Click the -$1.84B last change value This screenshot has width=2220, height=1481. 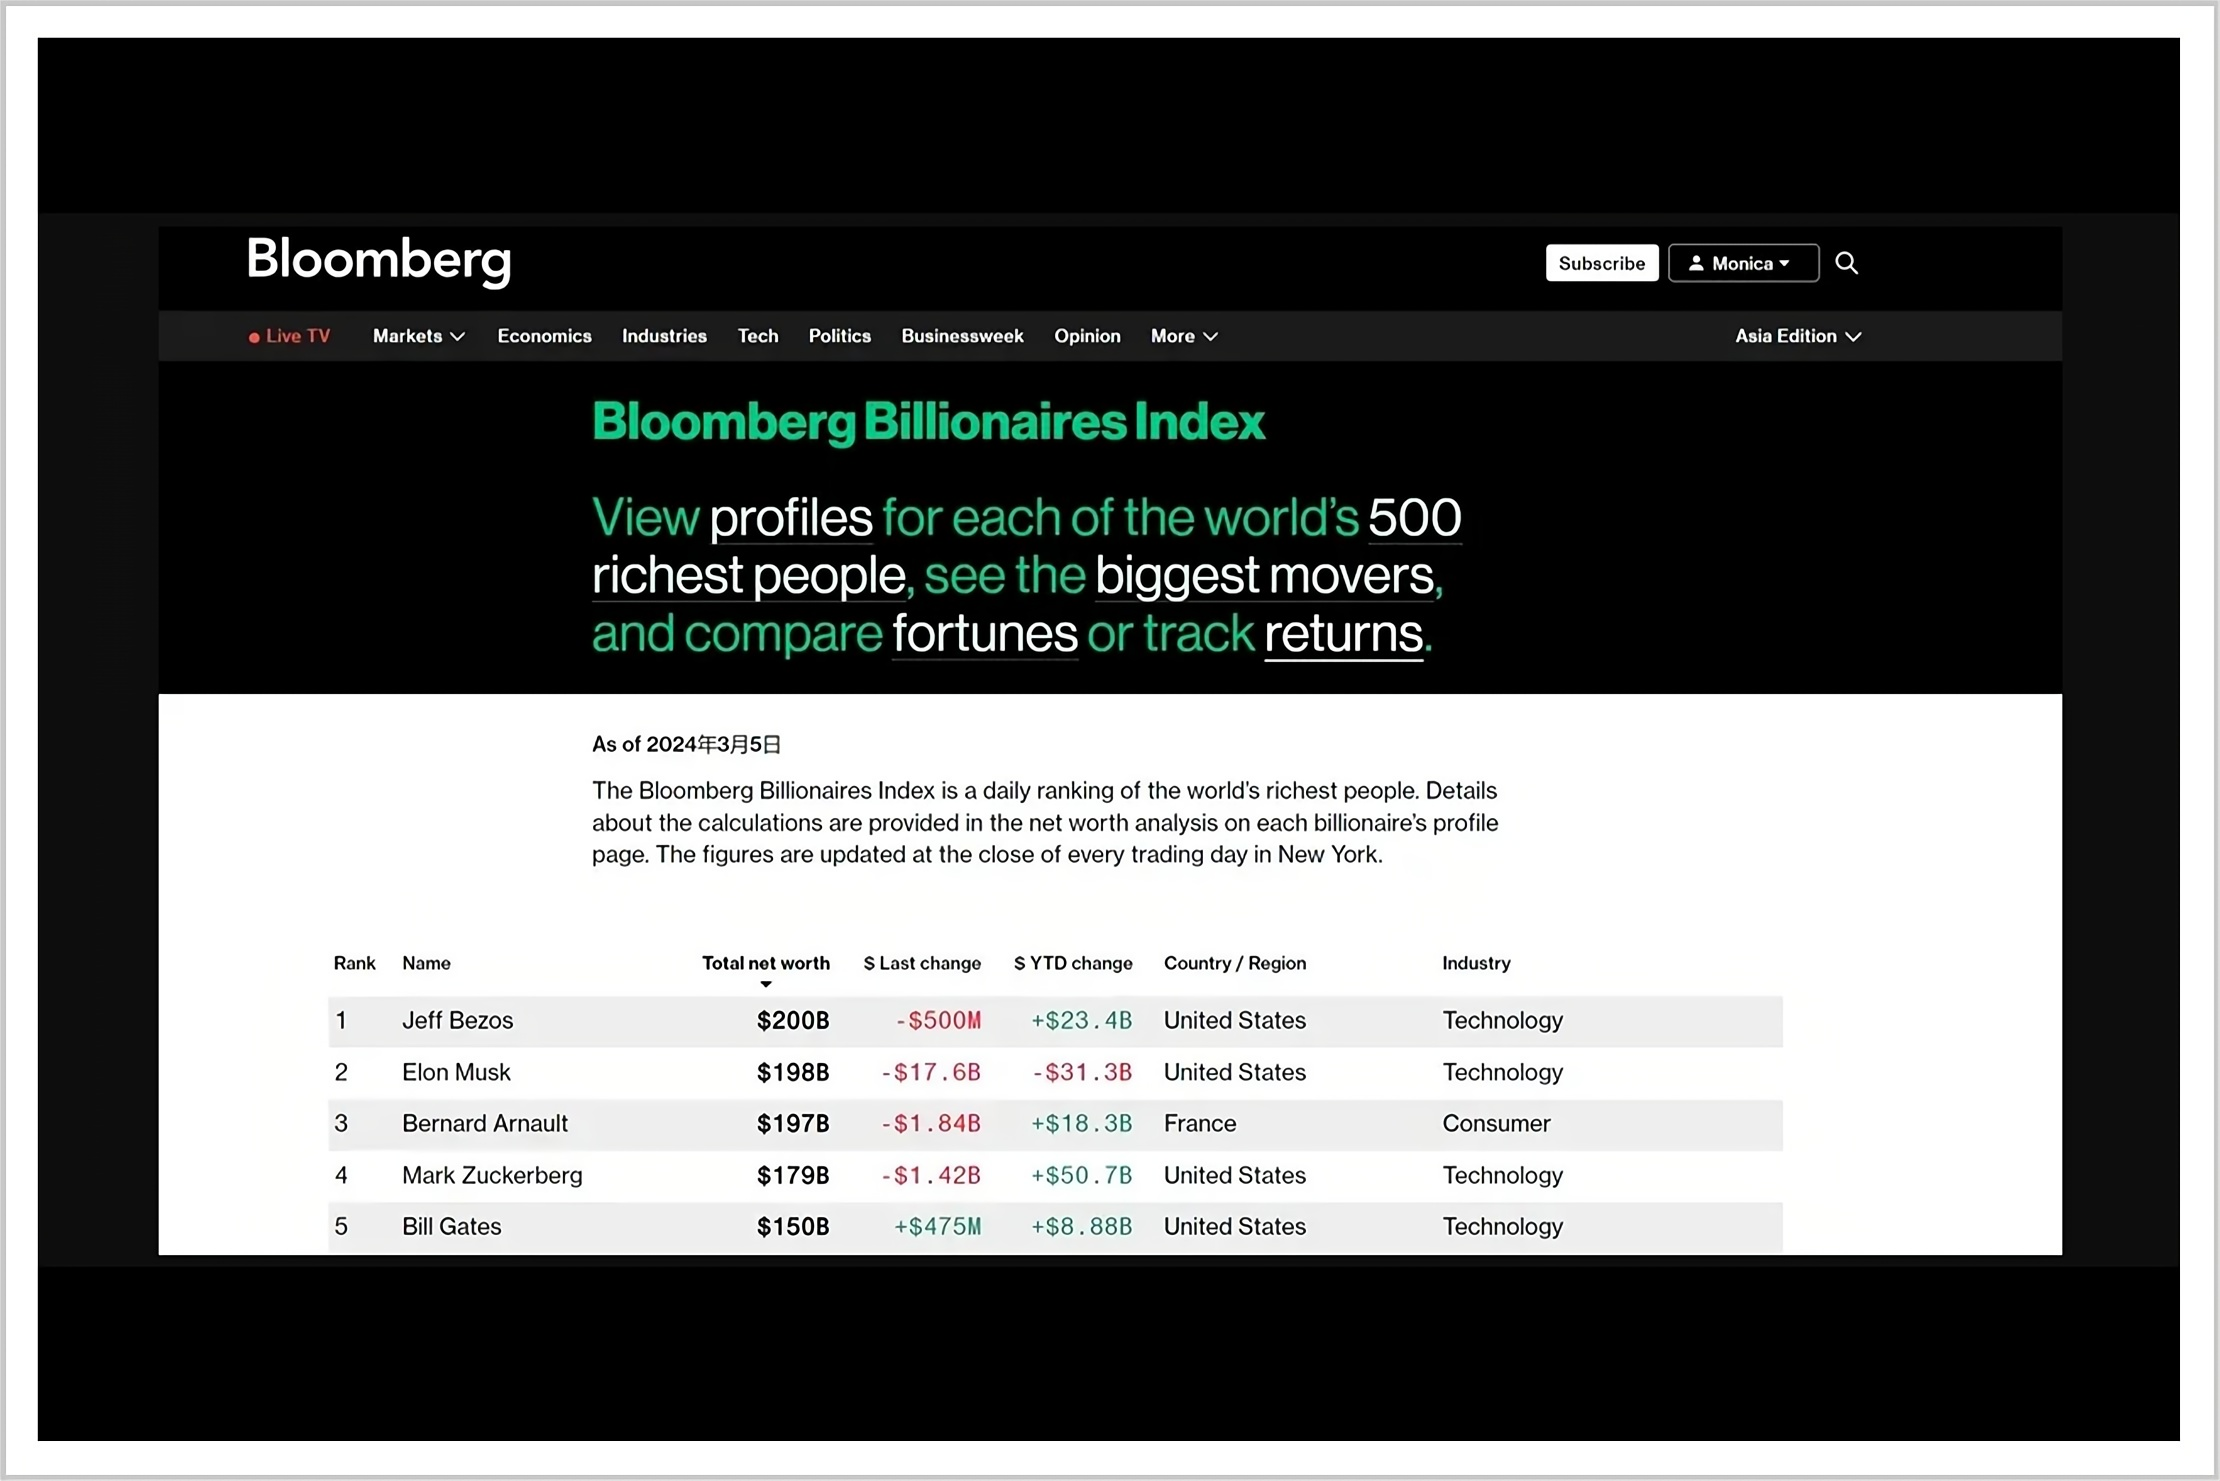pos(931,1123)
